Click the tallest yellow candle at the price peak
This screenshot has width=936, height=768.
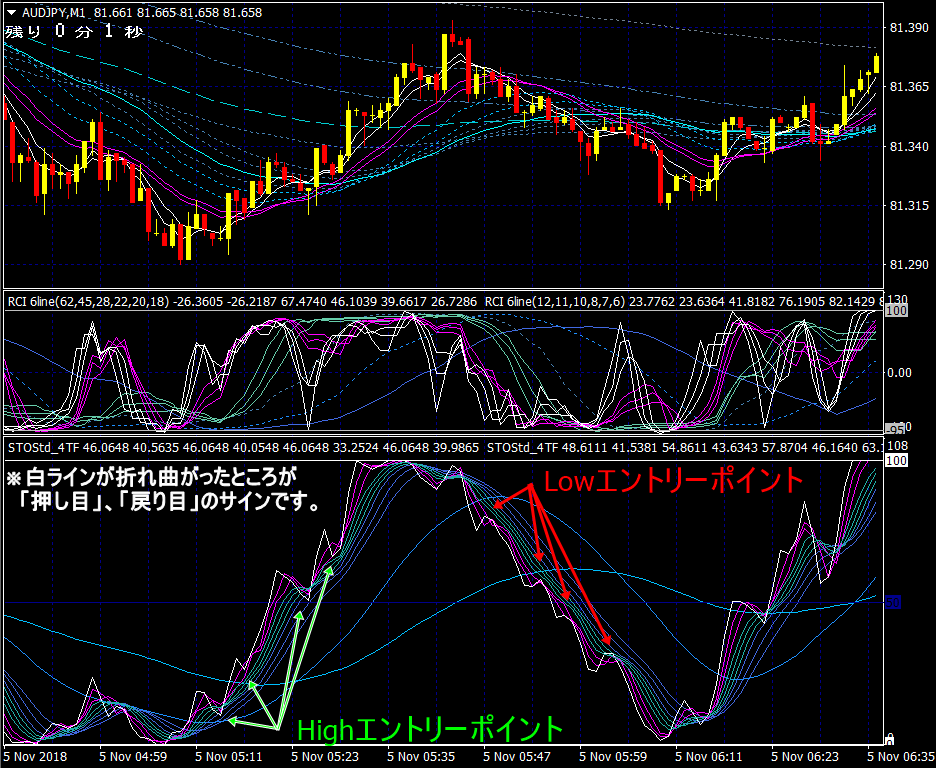[445, 63]
